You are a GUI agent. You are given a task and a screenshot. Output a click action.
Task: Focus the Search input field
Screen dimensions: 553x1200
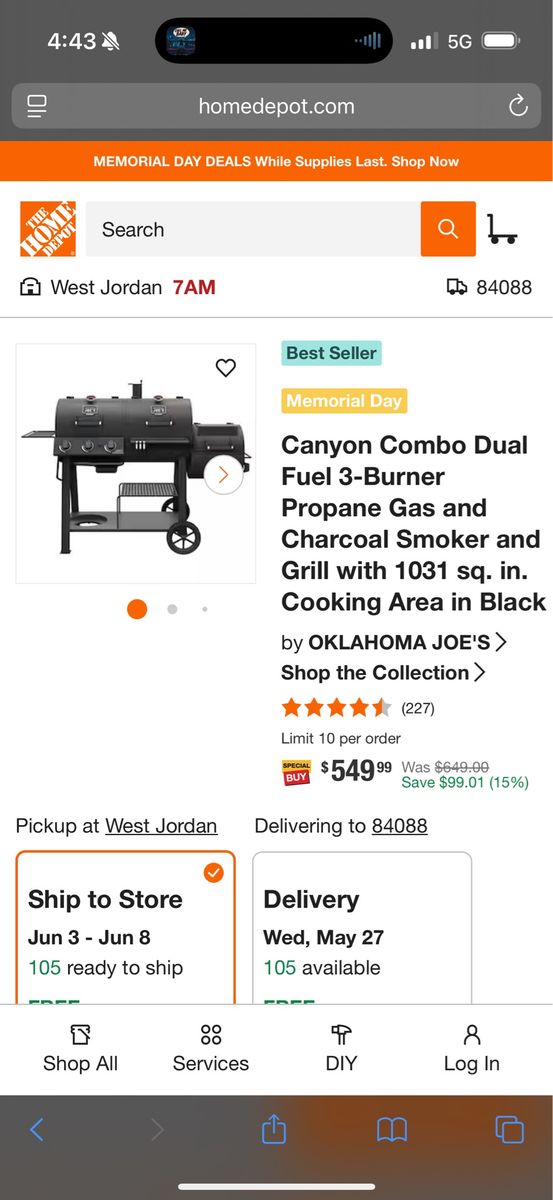coord(253,229)
